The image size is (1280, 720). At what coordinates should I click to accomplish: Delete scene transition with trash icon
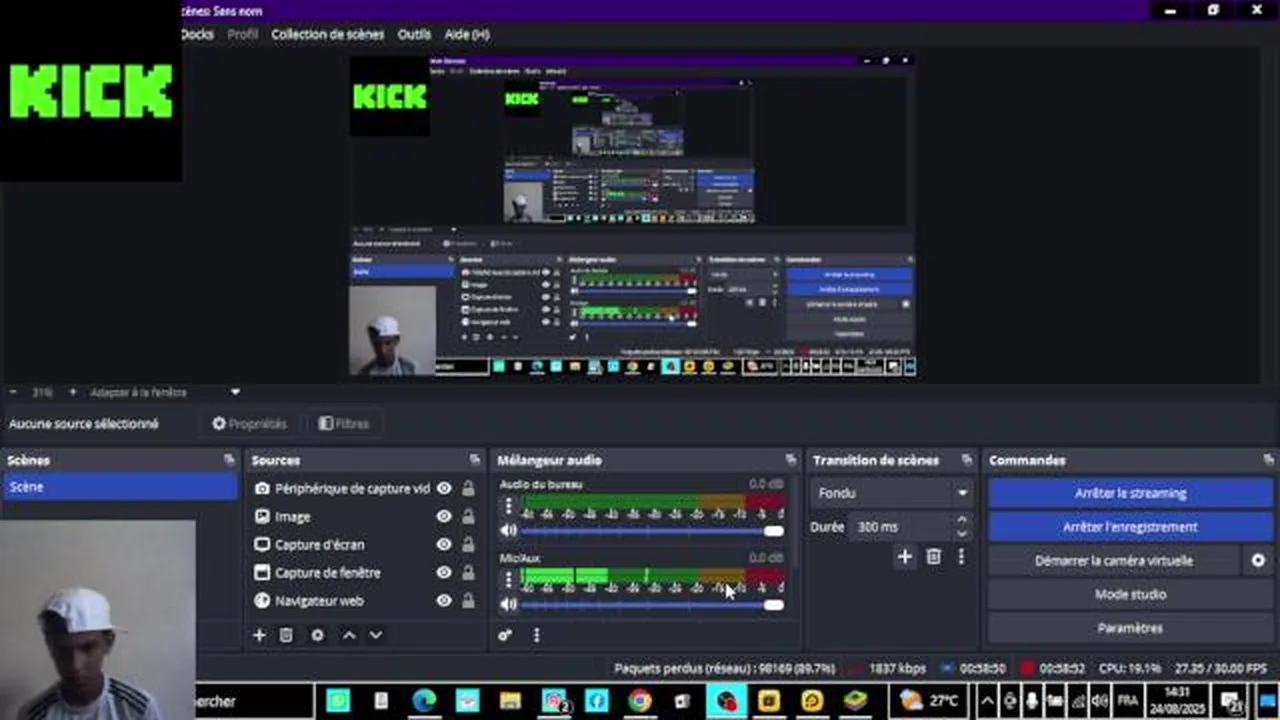[x=933, y=557]
